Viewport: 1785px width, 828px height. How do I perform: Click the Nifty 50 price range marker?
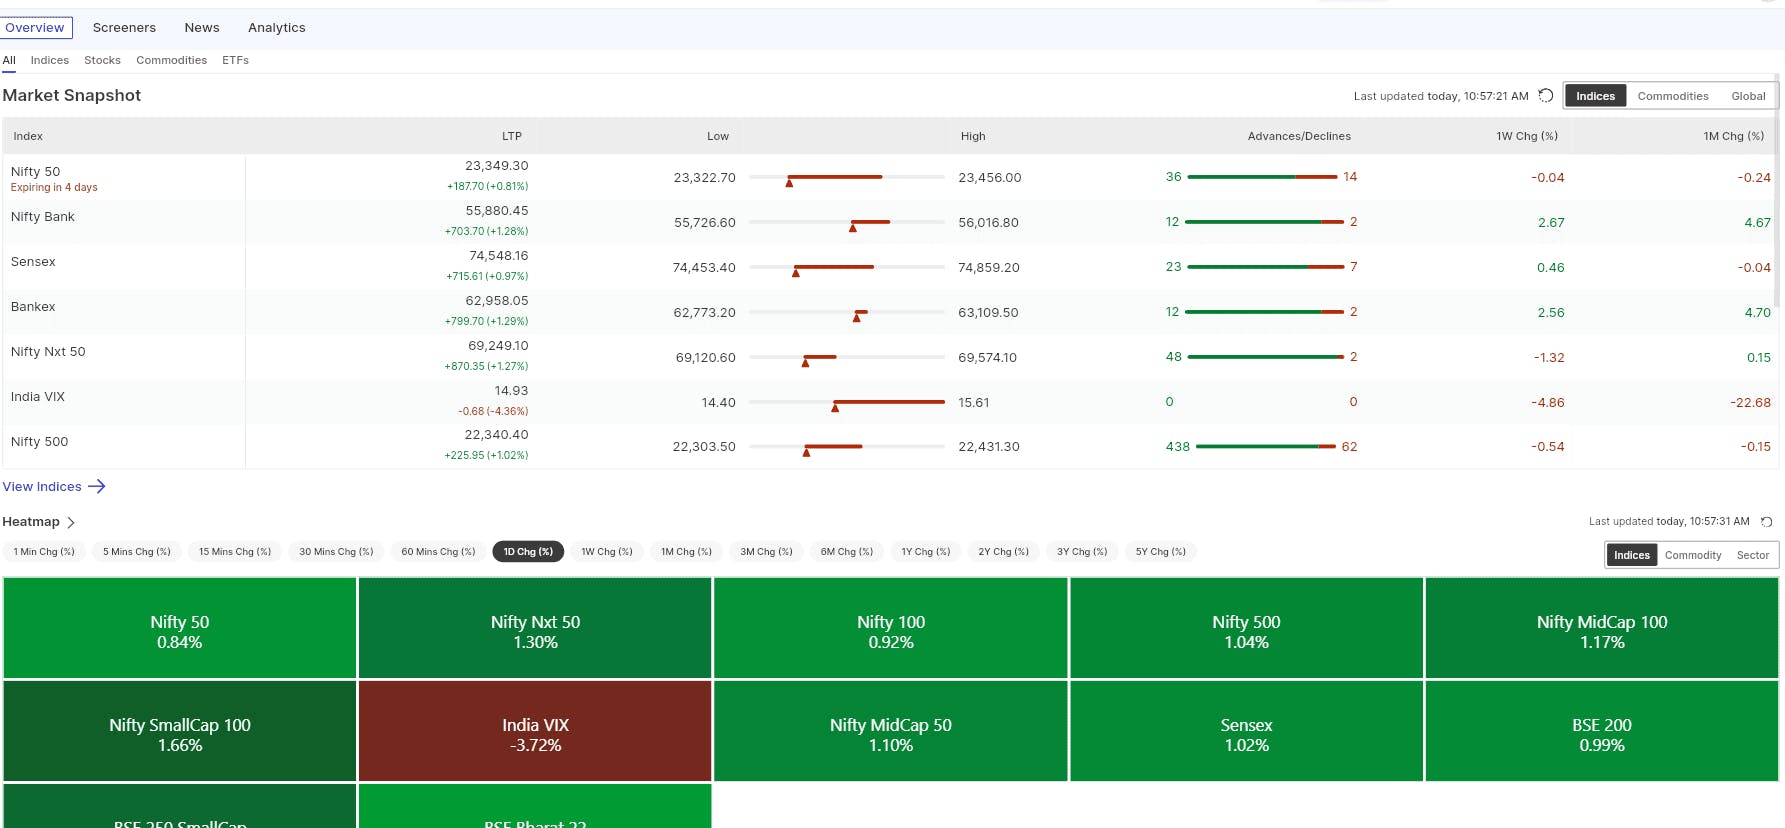coord(789,183)
